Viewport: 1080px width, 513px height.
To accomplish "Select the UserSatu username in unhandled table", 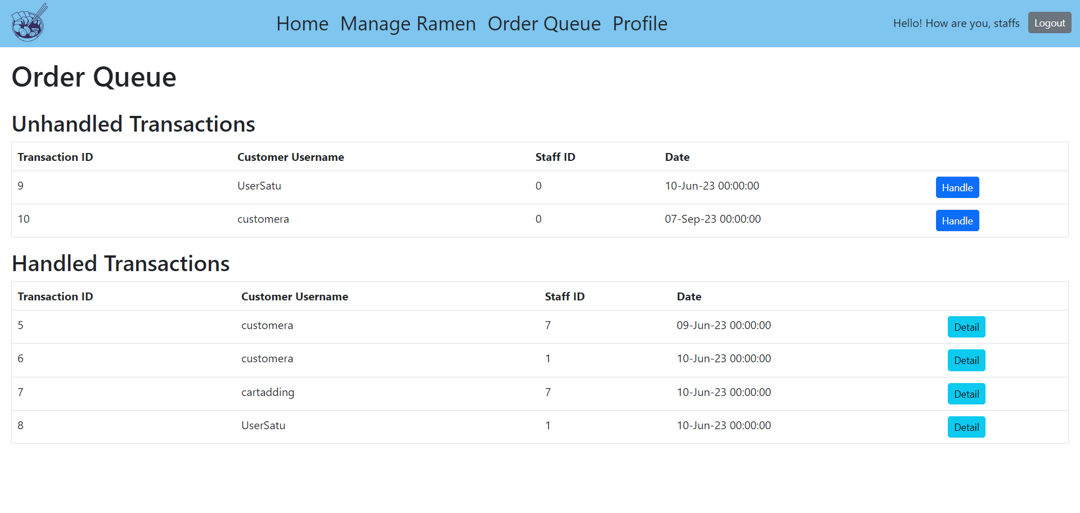I will coord(259,186).
